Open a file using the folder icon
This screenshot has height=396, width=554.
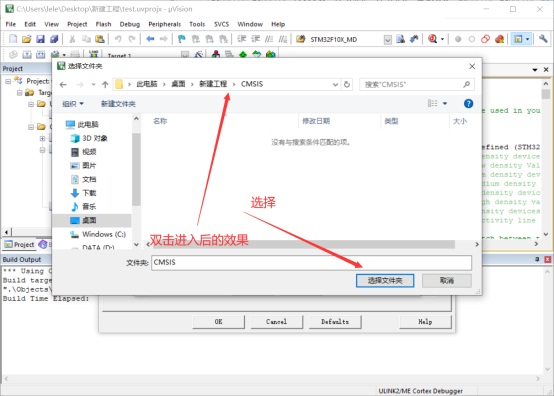(27, 39)
